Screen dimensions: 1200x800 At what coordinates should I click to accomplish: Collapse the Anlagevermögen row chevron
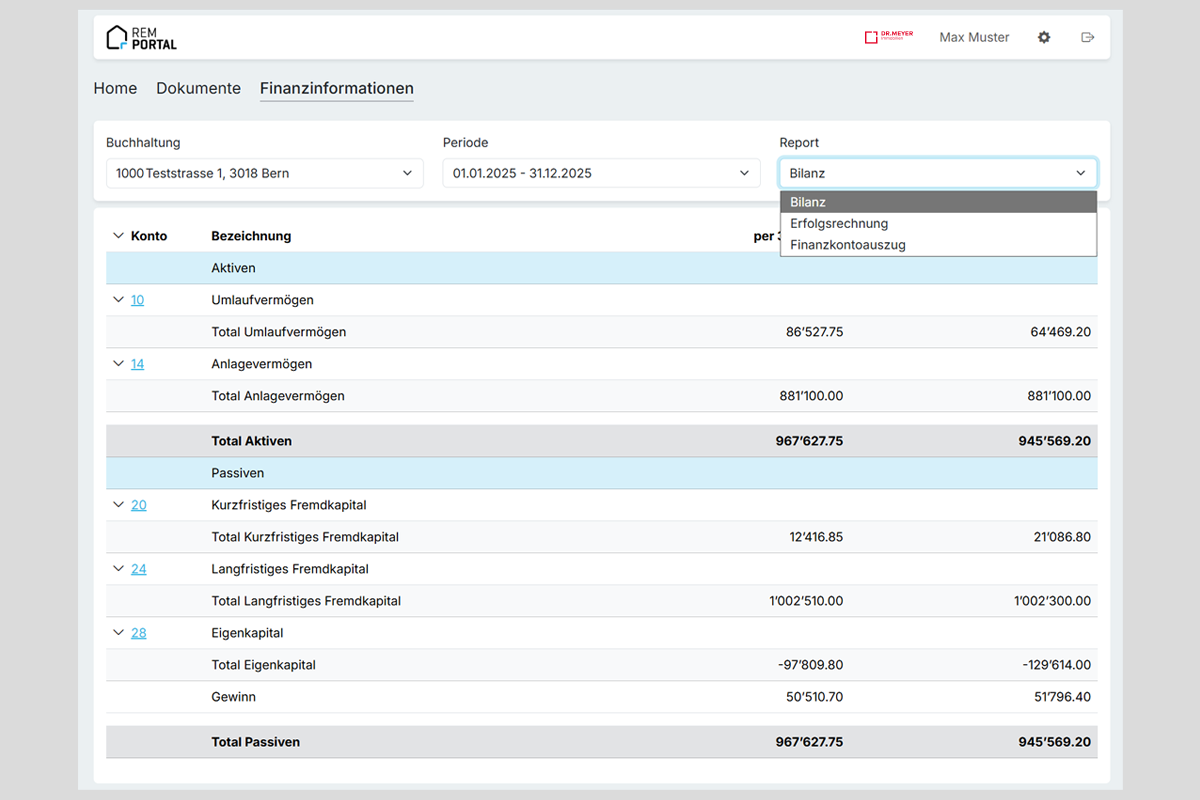[119, 364]
